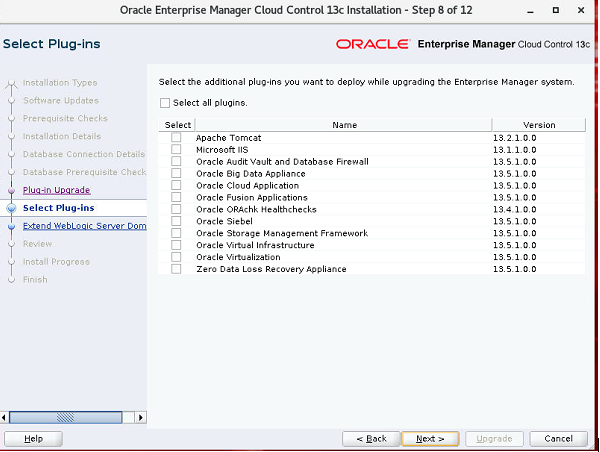600x452 pixels.
Task: Select the Oracle Siebel checkbox
Action: pyautogui.click(x=176, y=222)
